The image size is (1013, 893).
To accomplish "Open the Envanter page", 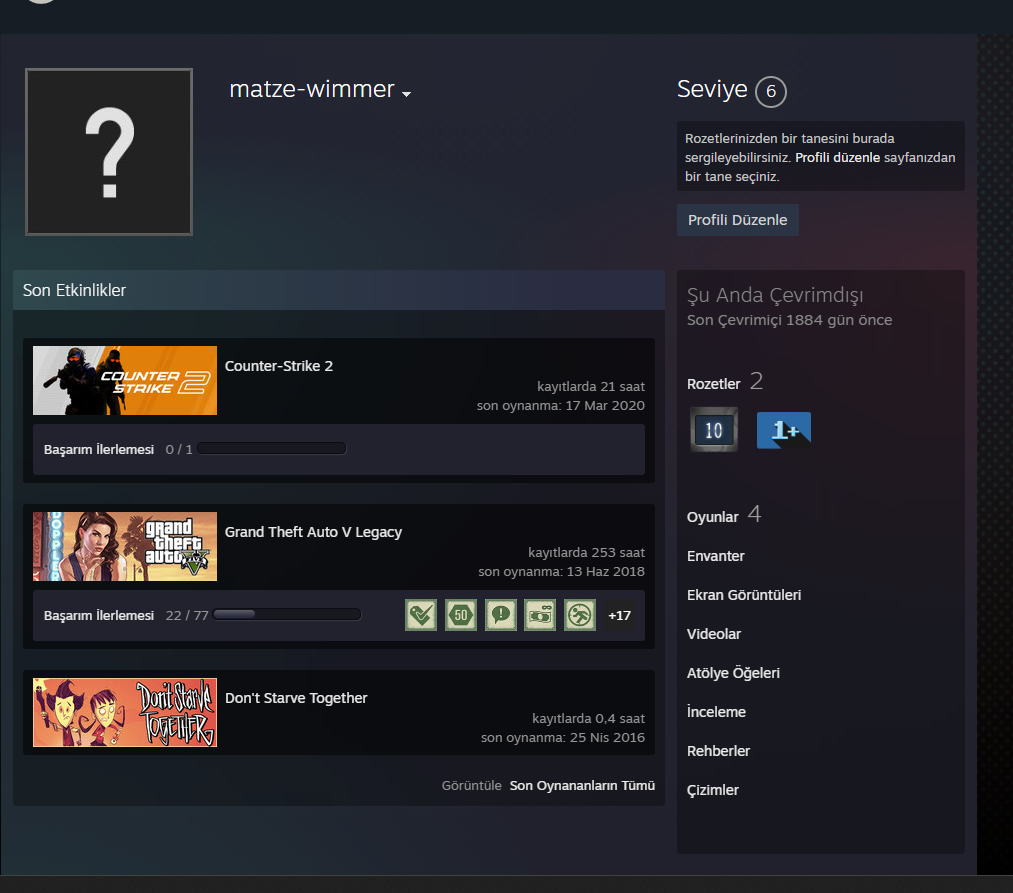I will point(715,556).
